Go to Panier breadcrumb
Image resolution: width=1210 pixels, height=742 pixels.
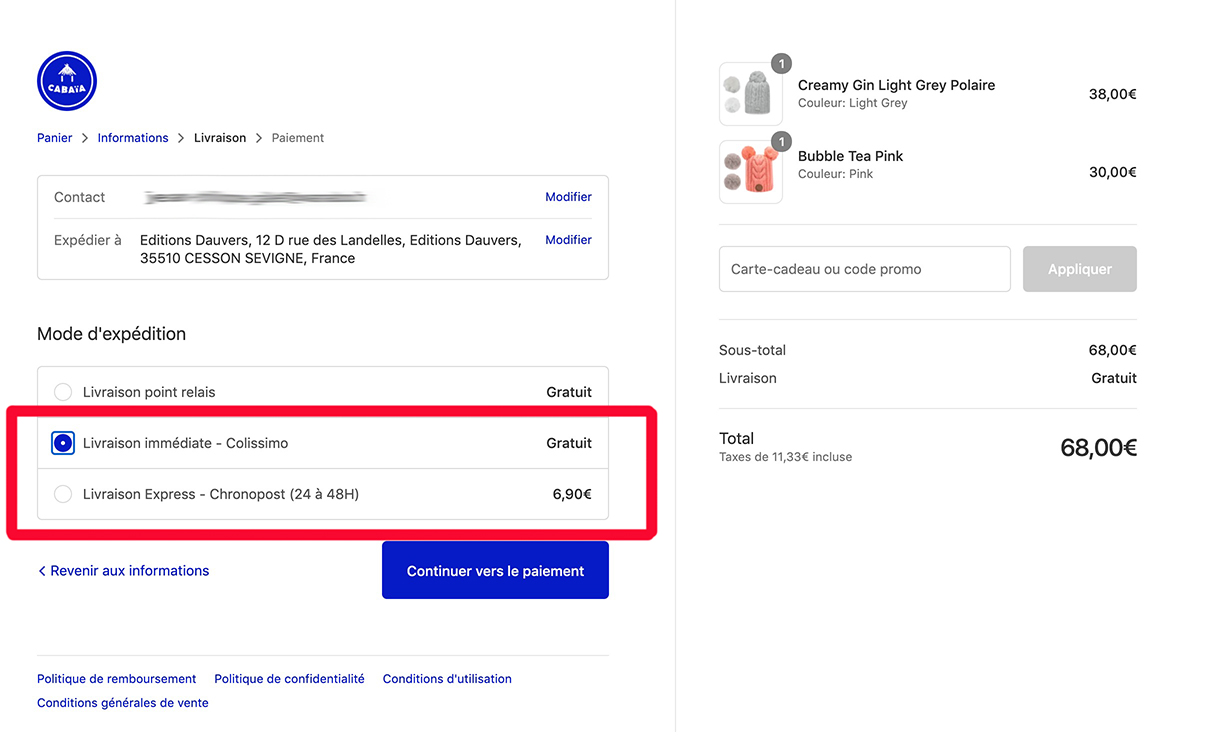coord(55,138)
